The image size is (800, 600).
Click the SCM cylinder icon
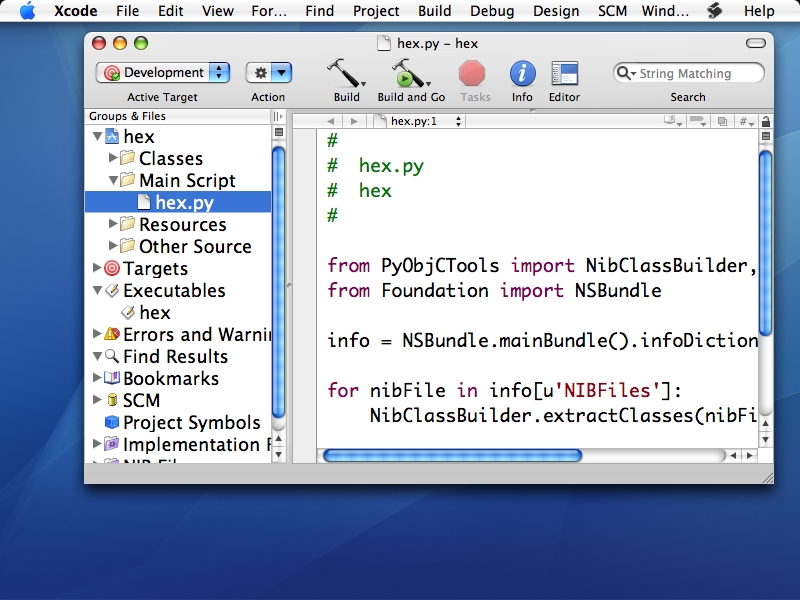coord(112,400)
